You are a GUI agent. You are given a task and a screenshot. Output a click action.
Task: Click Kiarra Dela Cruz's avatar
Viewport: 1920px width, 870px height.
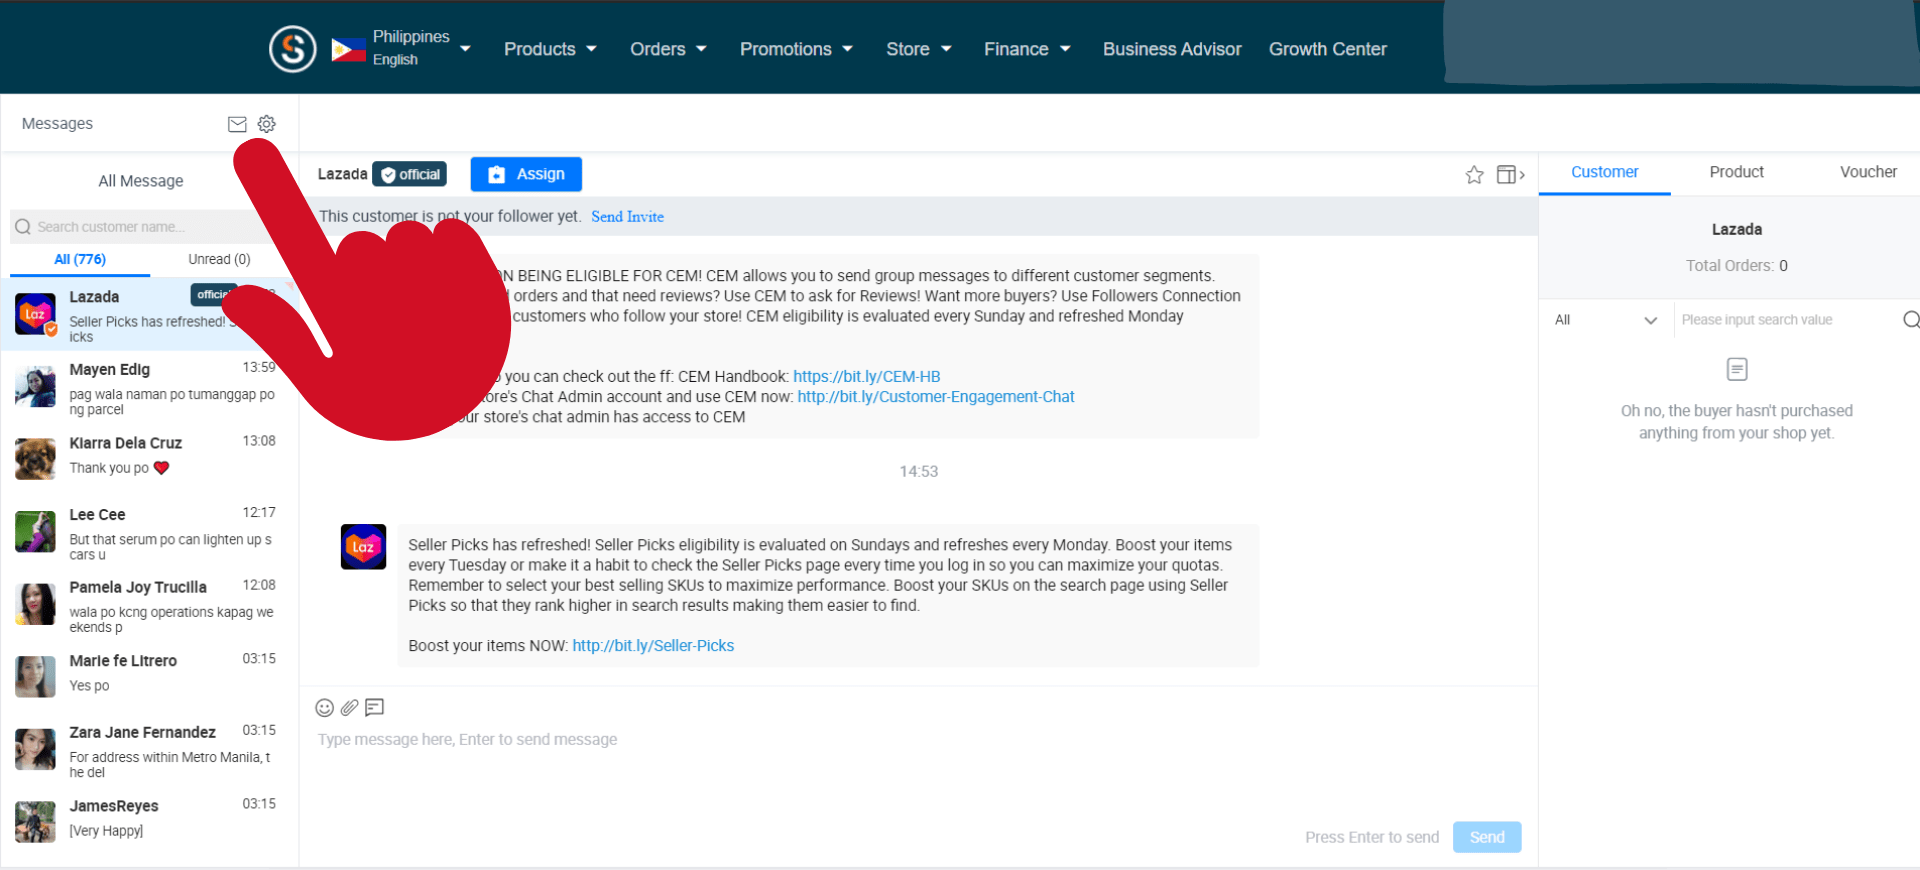click(x=35, y=459)
